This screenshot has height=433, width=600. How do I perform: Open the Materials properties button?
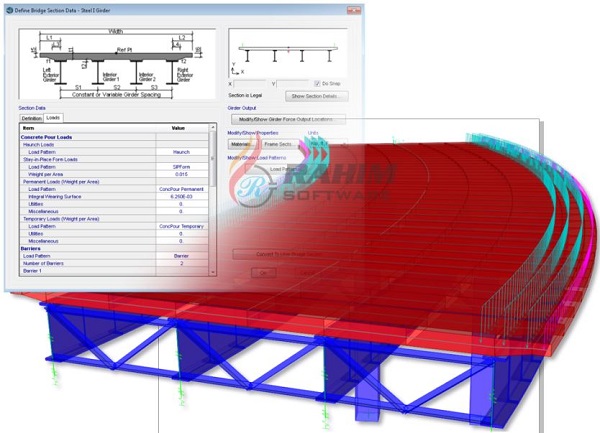(x=243, y=144)
